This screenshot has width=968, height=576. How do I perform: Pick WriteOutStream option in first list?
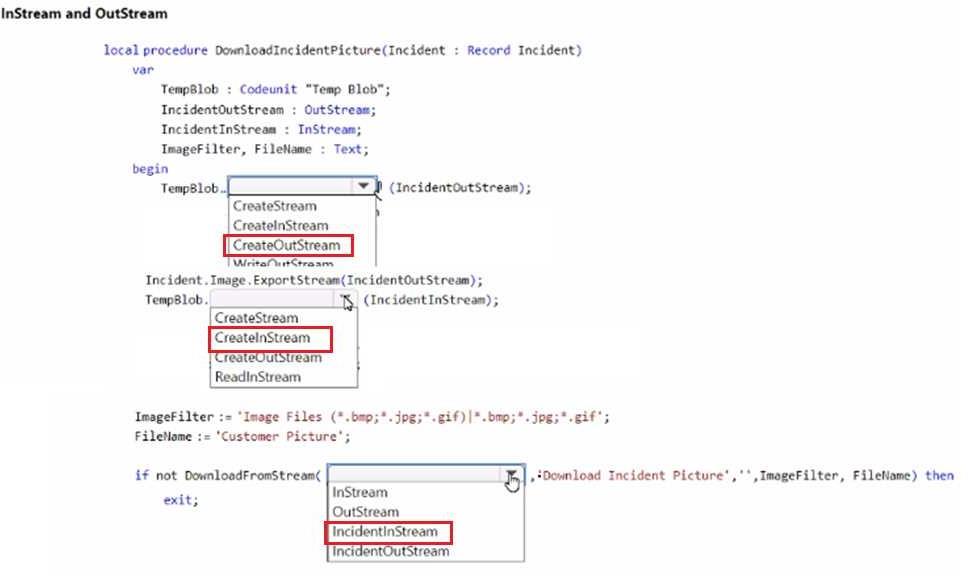283,262
